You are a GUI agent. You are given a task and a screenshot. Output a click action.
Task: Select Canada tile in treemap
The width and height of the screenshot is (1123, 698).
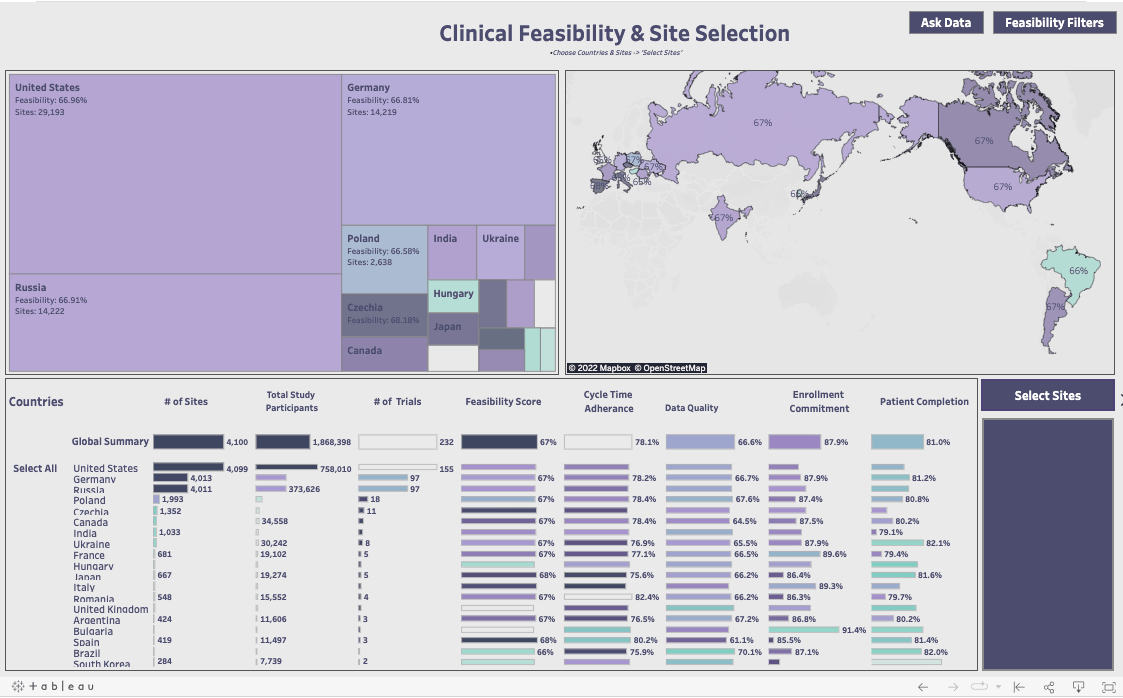point(385,354)
